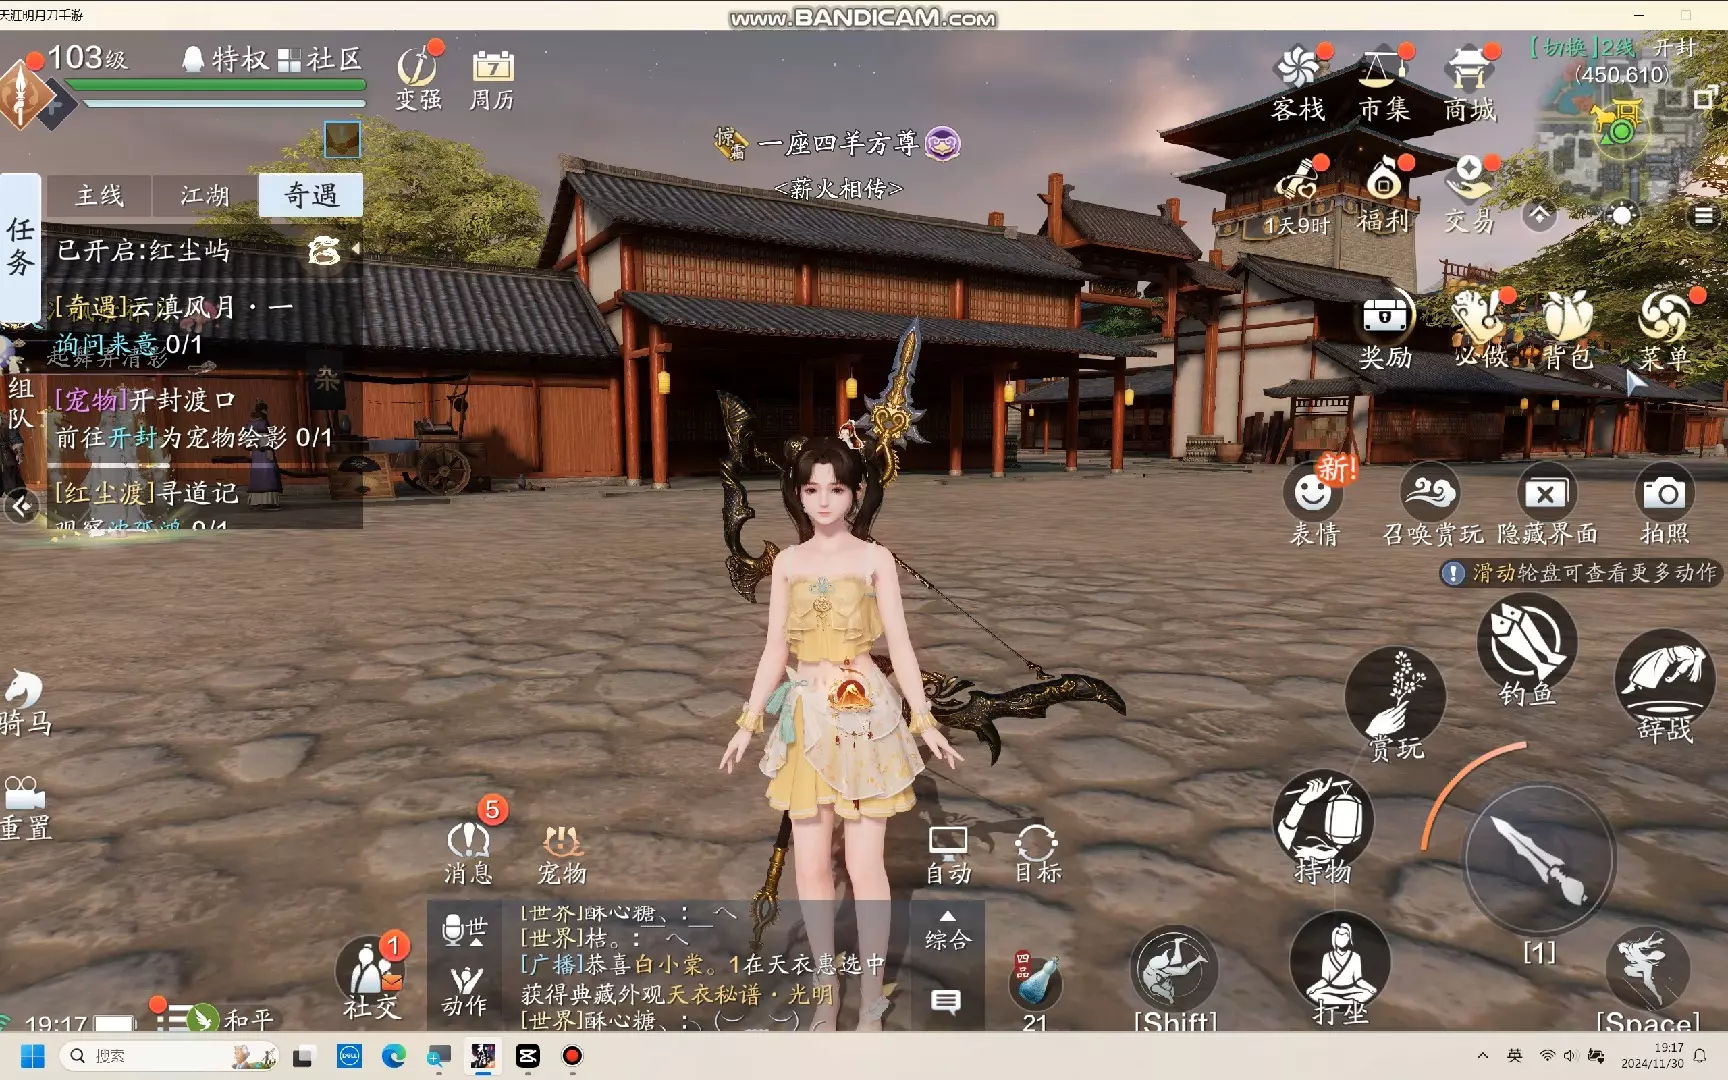The height and width of the screenshot is (1080, 1728).
Task: Toggle 隐藏界面 hide interface
Action: tap(1546, 505)
